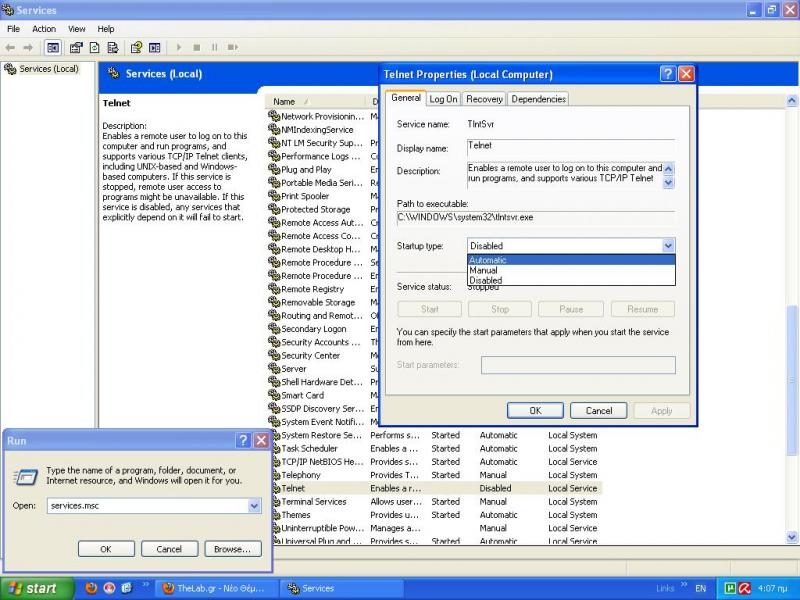Click the red antivirus tray icon
The height and width of the screenshot is (600, 800).
[744, 588]
